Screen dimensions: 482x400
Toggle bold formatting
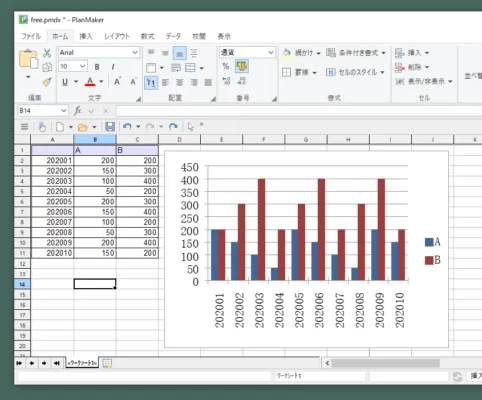97,67
